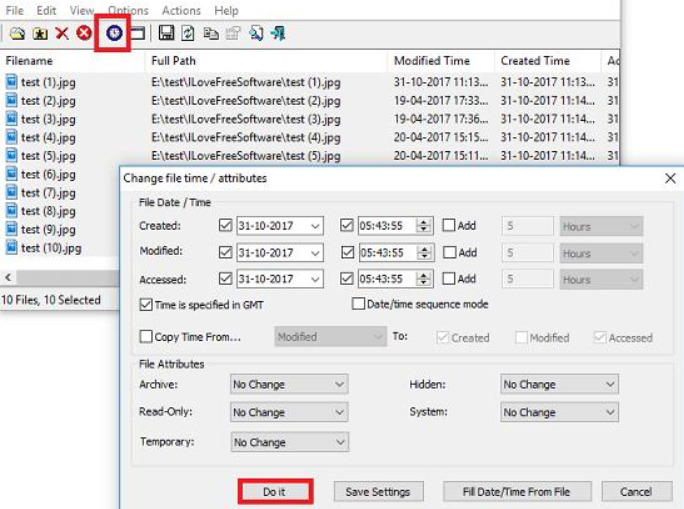This screenshot has height=509, width=684.
Task: Clear all files with red circle icon
Action: [x=84, y=33]
